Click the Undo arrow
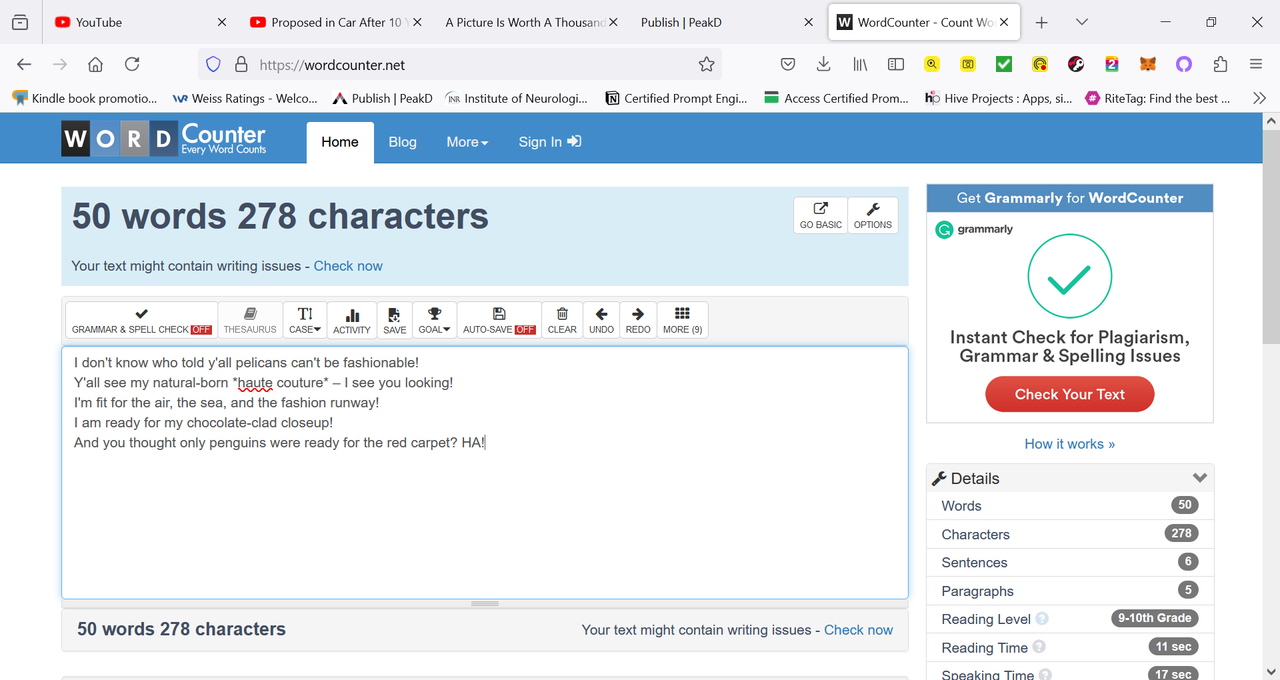 [602, 320]
